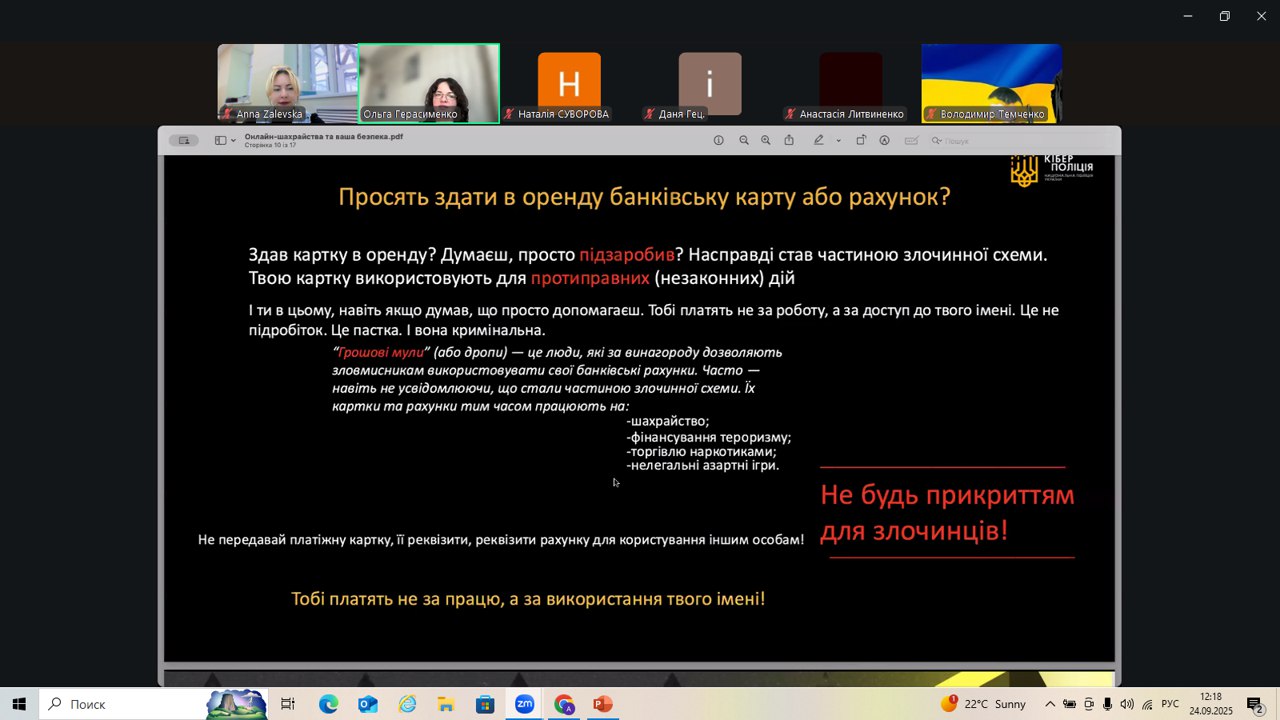Click the zoom out magnifier in PDF toolbar
1280x720 pixels.
pos(744,141)
